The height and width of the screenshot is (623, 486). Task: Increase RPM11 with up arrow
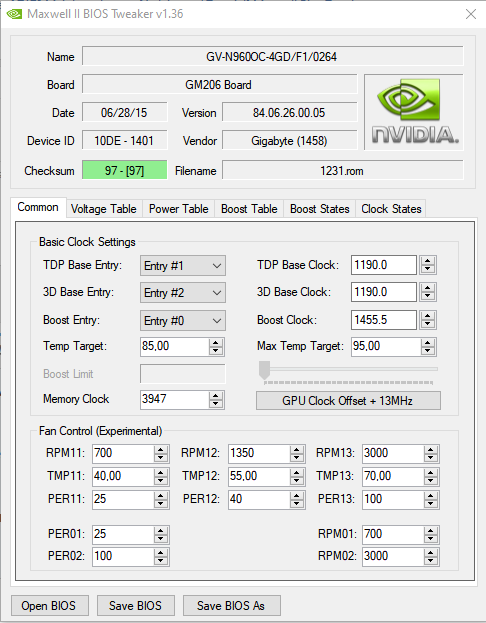click(161, 450)
